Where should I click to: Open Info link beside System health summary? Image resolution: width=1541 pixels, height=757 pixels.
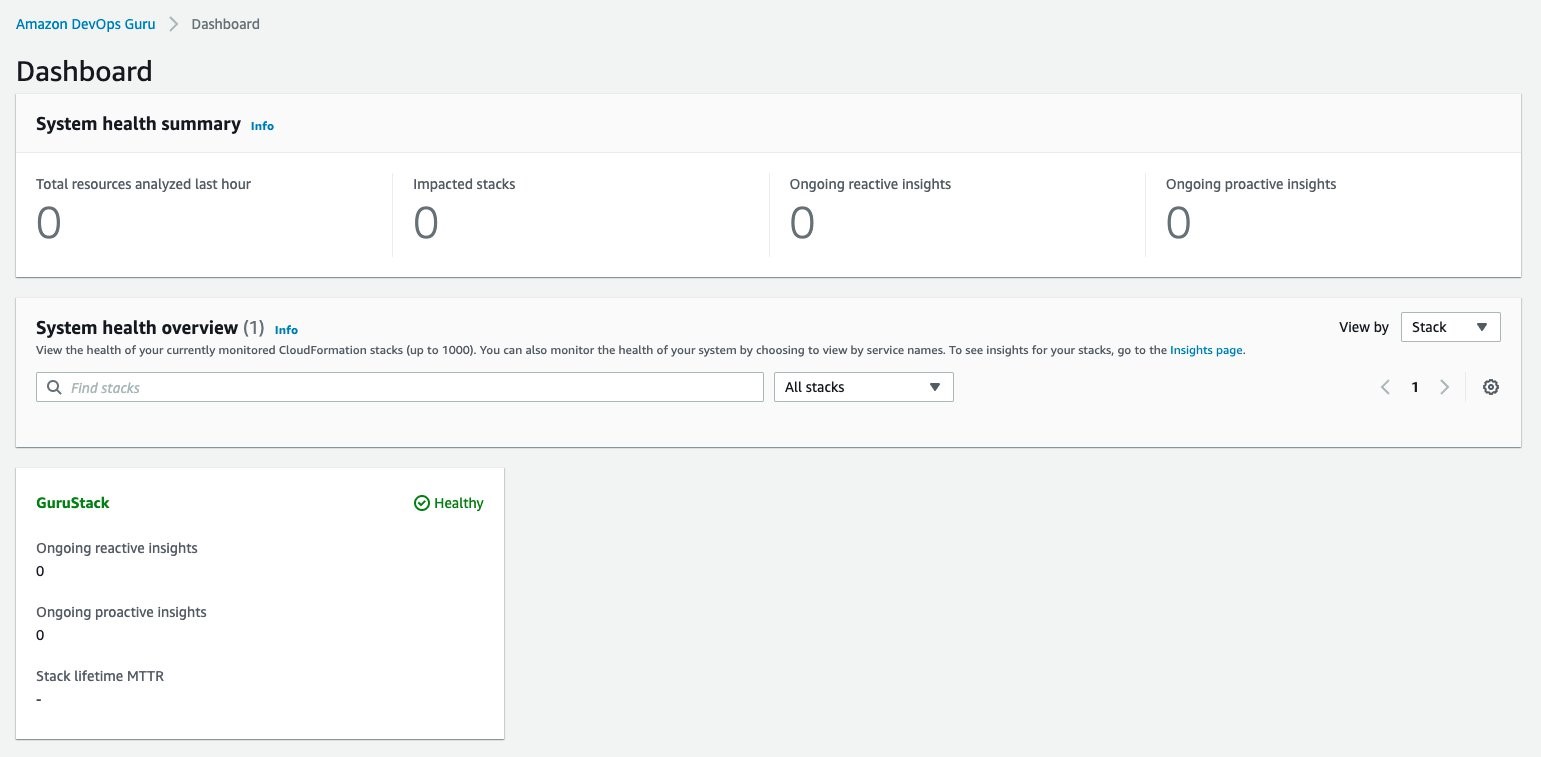pyautogui.click(x=262, y=126)
